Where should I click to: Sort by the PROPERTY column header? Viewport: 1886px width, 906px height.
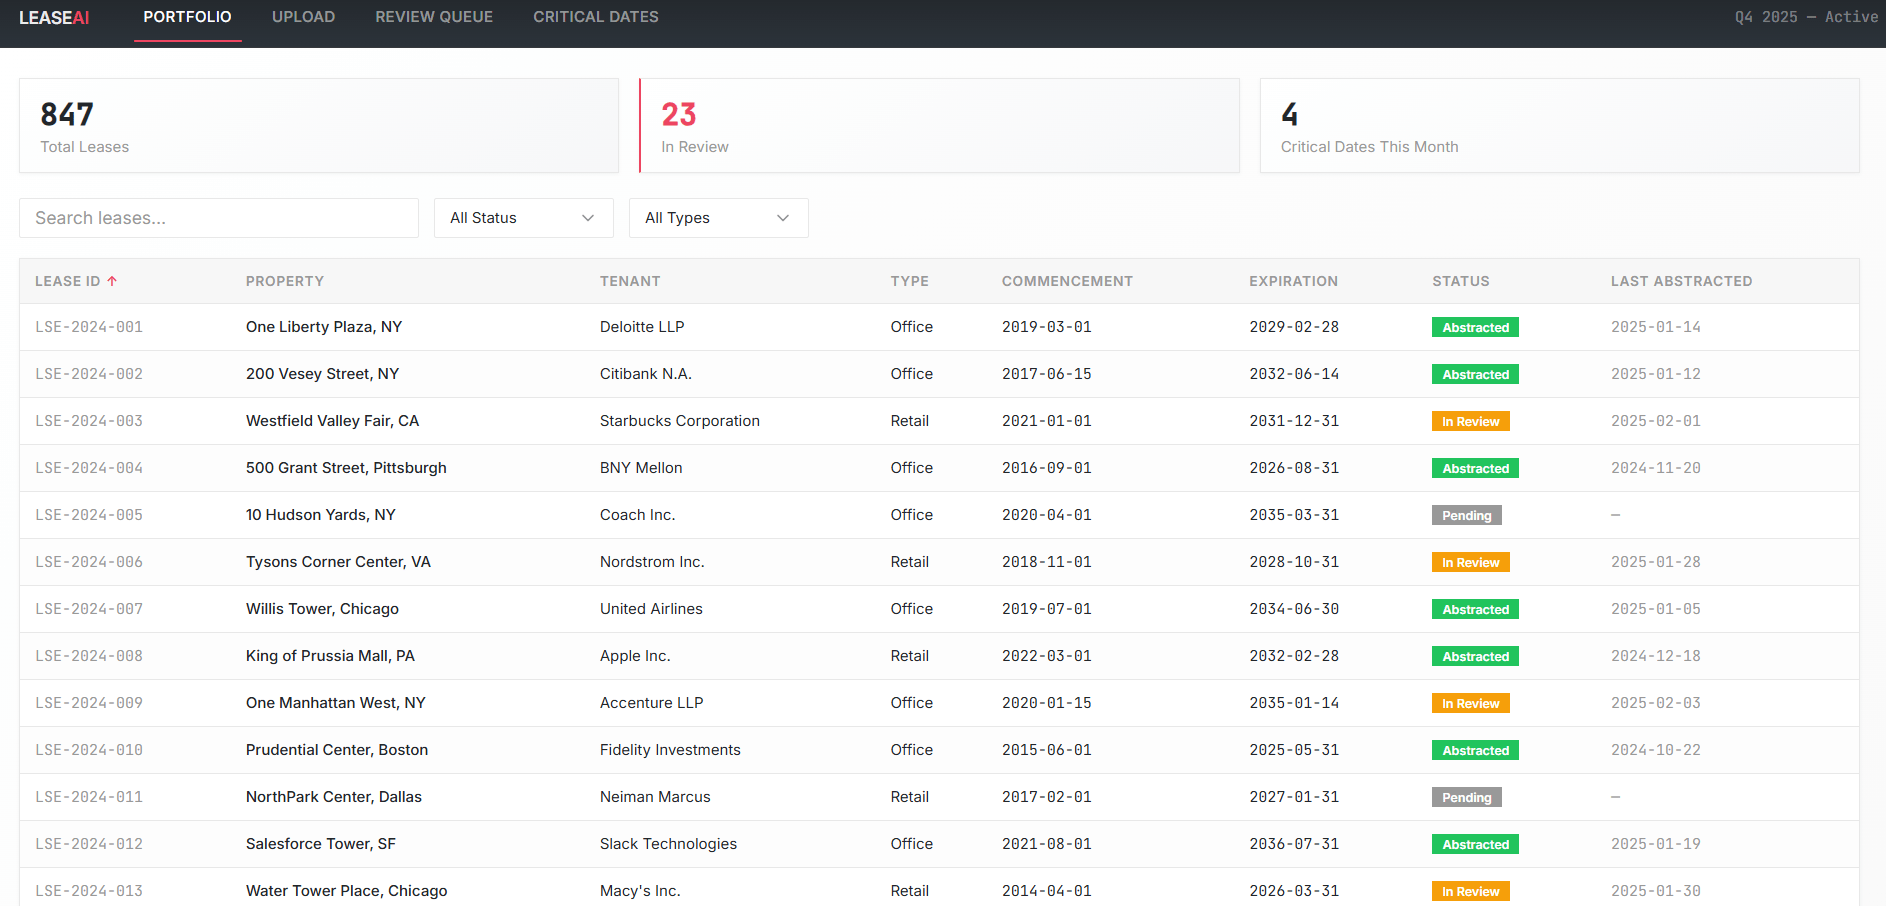(x=285, y=281)
